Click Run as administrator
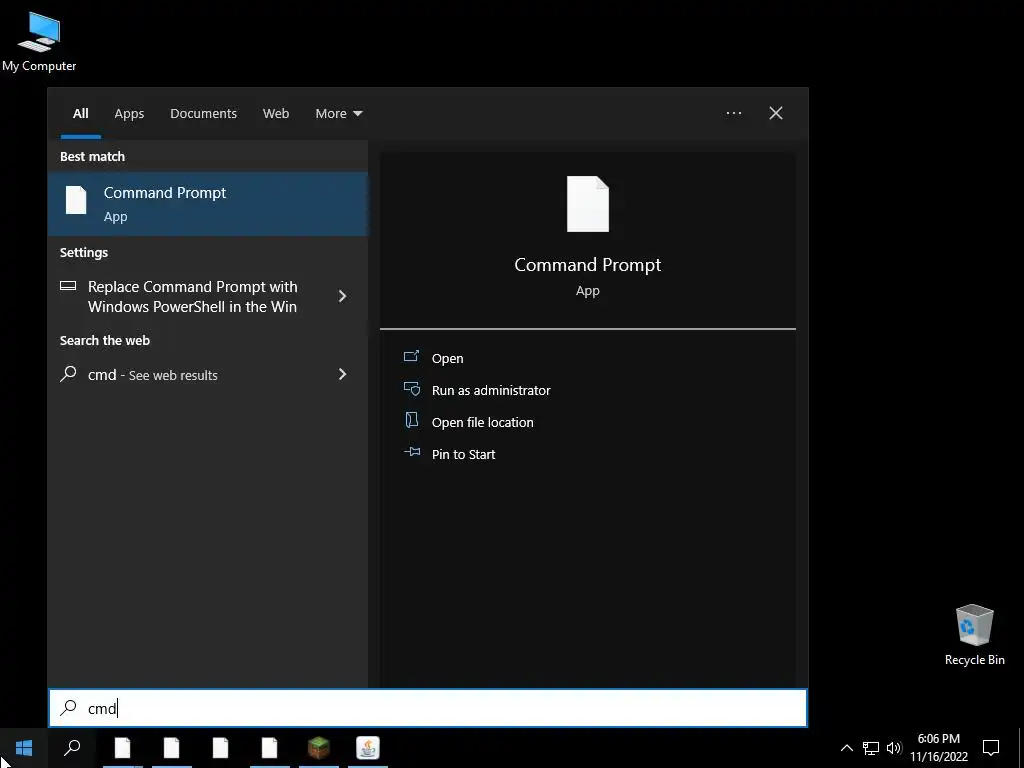1024x768 pixels. (491, 391)
